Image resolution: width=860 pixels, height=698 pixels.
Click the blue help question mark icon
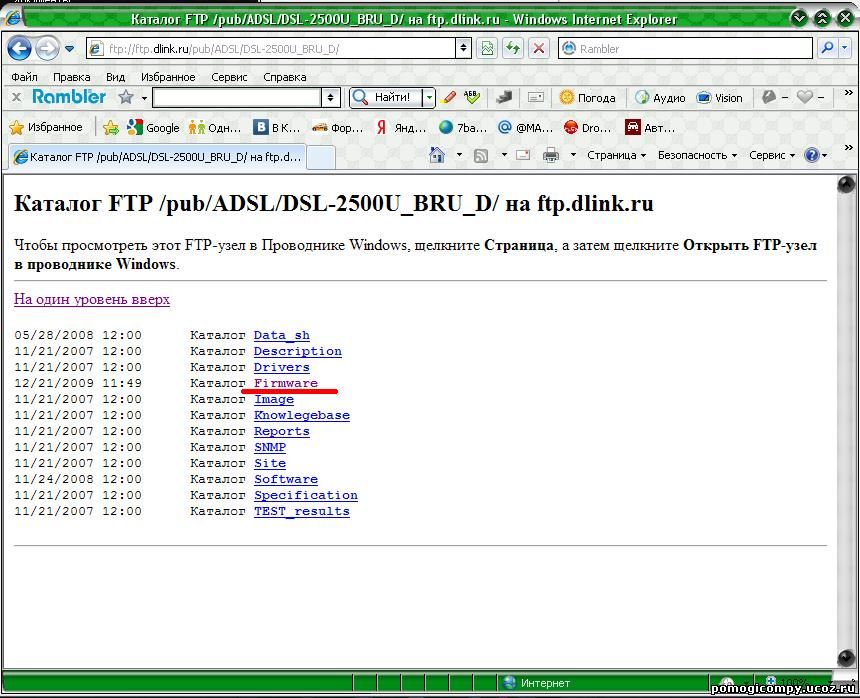[812, 155]
